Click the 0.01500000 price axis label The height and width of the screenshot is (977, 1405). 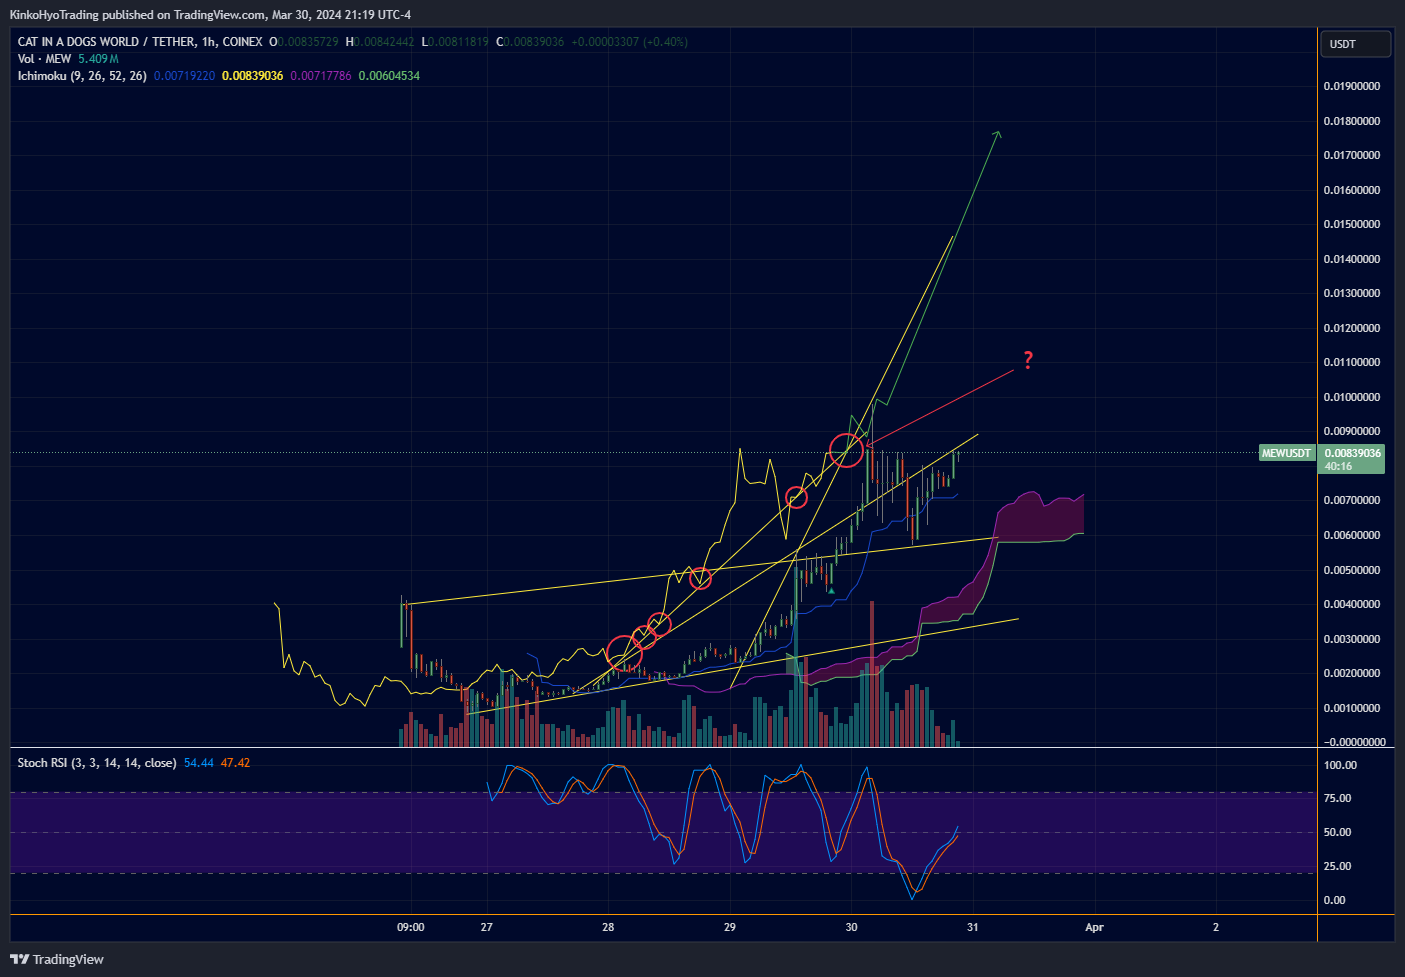(1352, 224)
